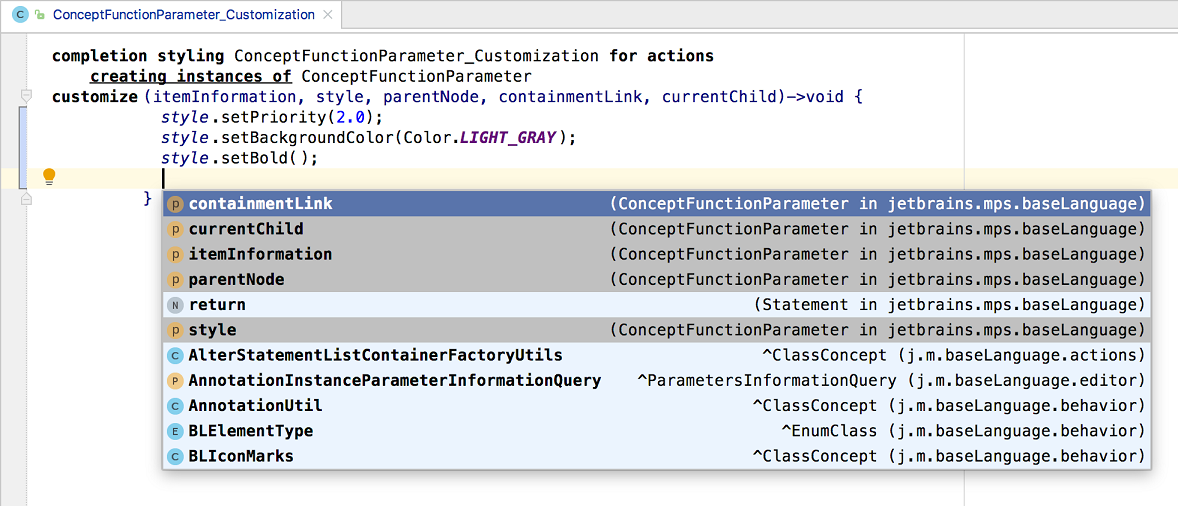
Task: Pick parentNode from the completion suggestions
Action: (236, 280)
